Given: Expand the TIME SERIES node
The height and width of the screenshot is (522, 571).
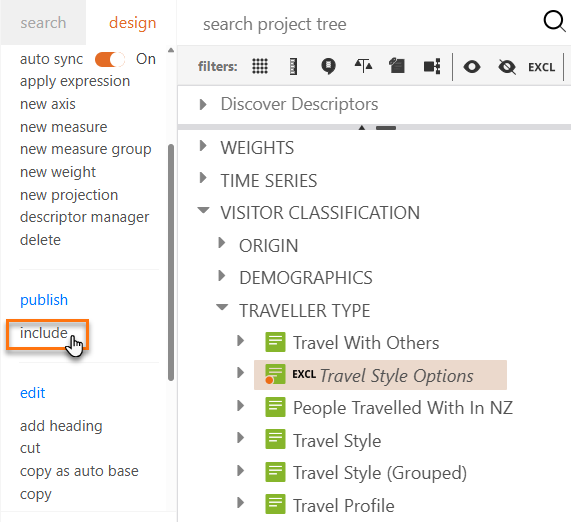Looking at the screenshot, I should pyautogui.click(x=203, y=178).
